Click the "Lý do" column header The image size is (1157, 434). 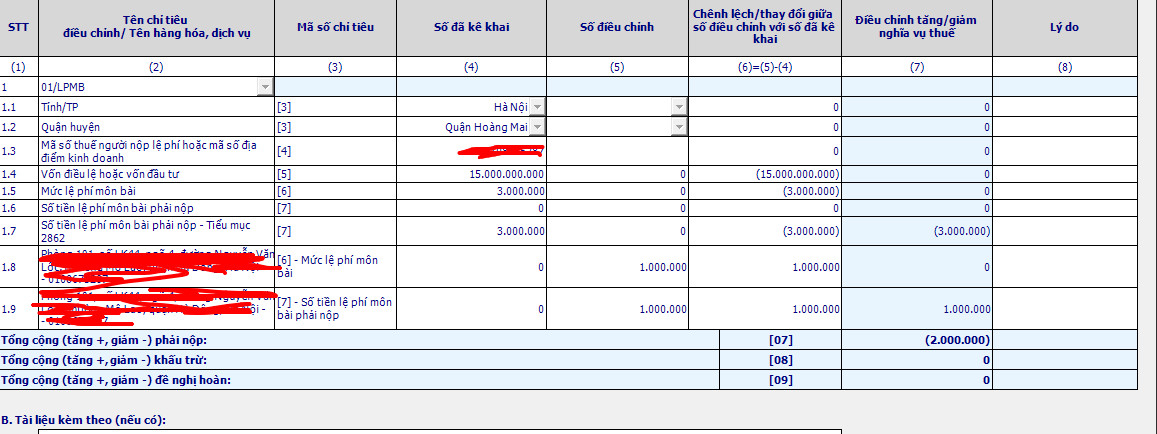coord(1064,27)
